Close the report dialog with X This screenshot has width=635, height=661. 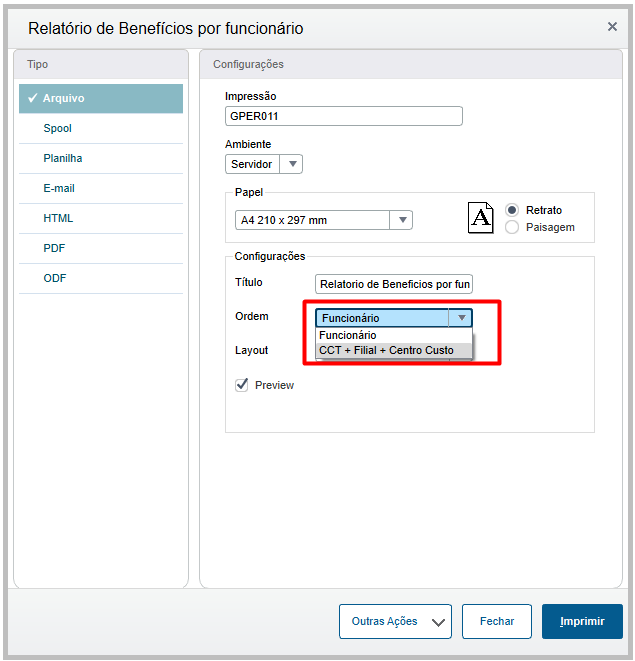point(612,27)
